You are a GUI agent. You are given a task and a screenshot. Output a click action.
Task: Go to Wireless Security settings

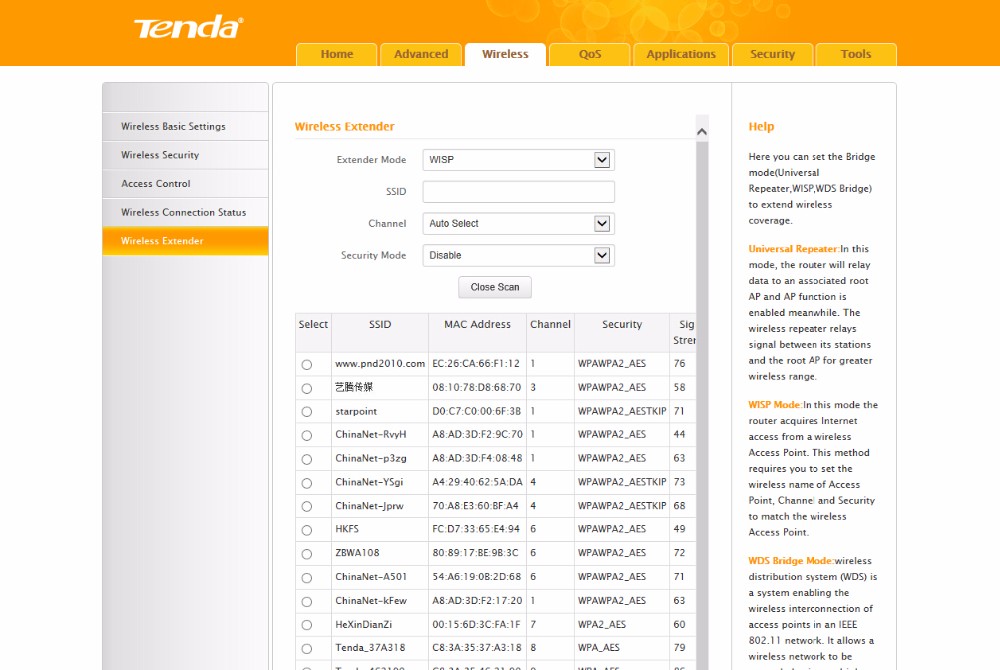click(x=160, y=155)
